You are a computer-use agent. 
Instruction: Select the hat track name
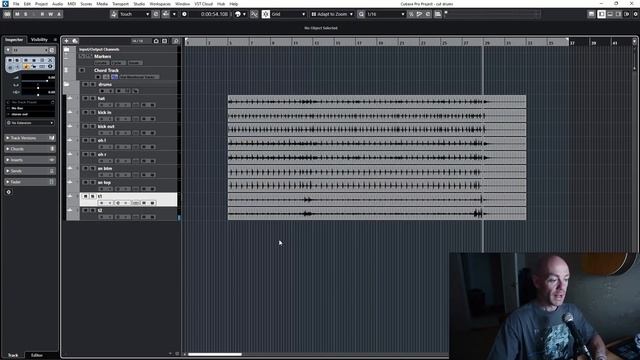[x=101, y=98]
